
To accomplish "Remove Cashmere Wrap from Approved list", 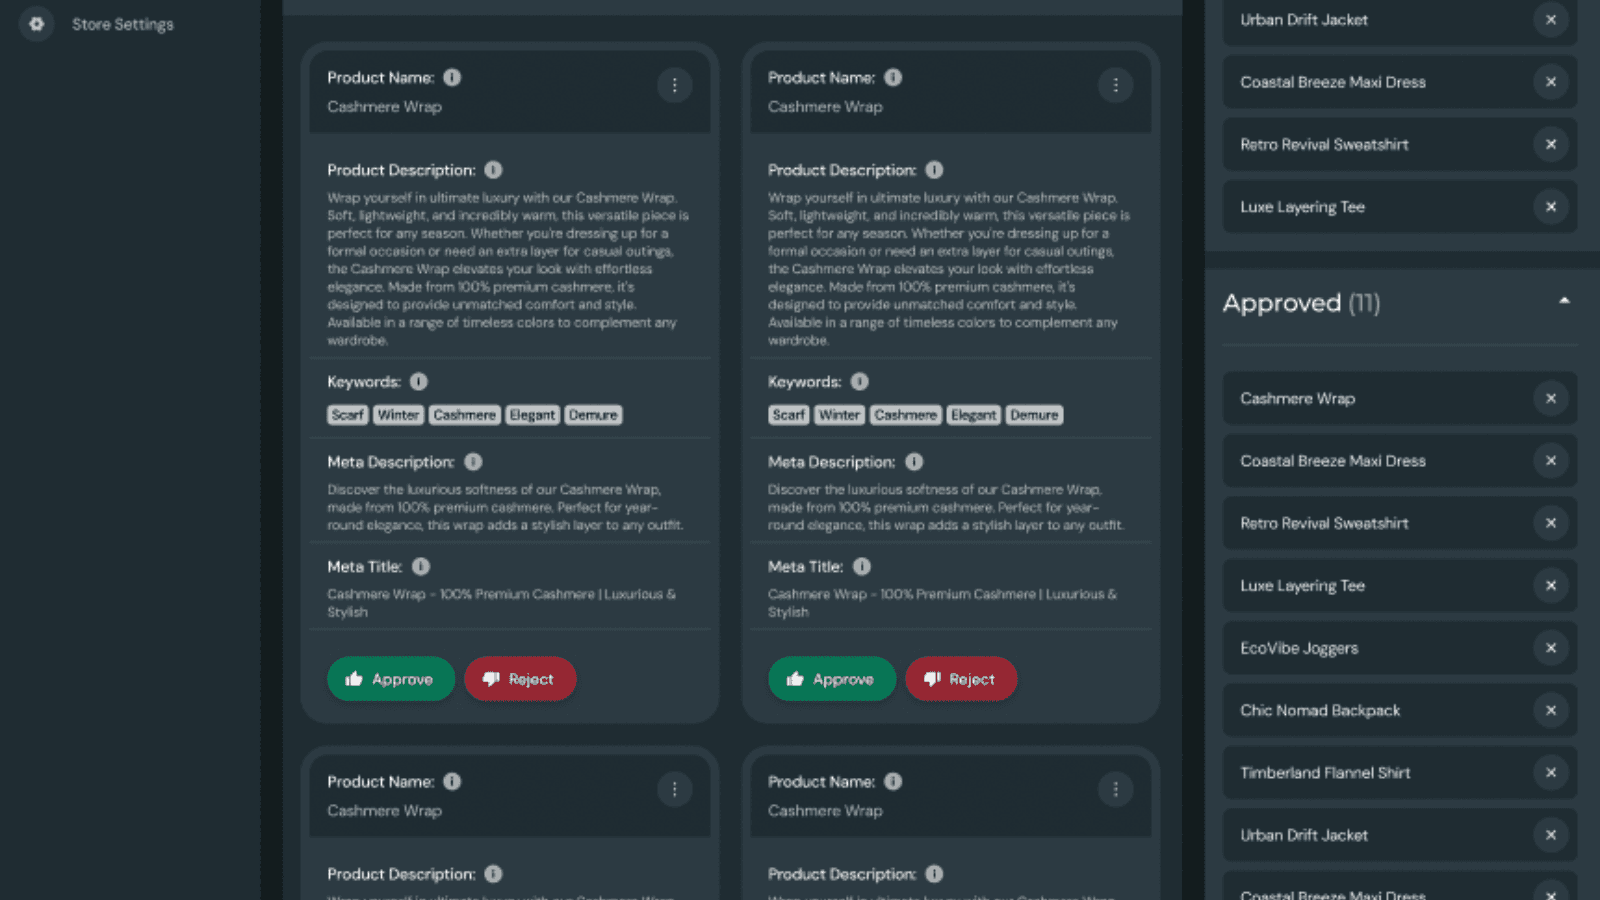I will 1551,399.
